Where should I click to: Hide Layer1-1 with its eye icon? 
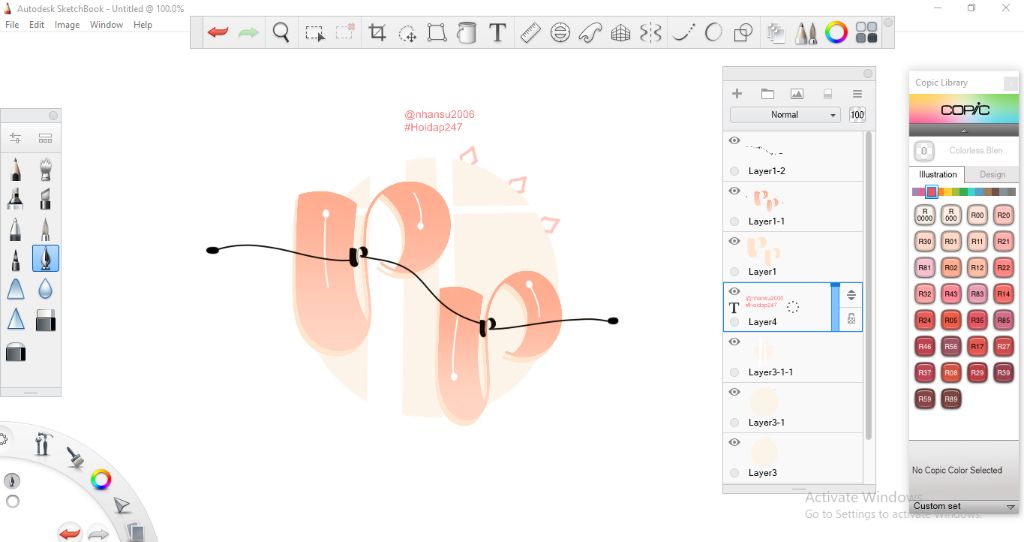click(734, 191)
